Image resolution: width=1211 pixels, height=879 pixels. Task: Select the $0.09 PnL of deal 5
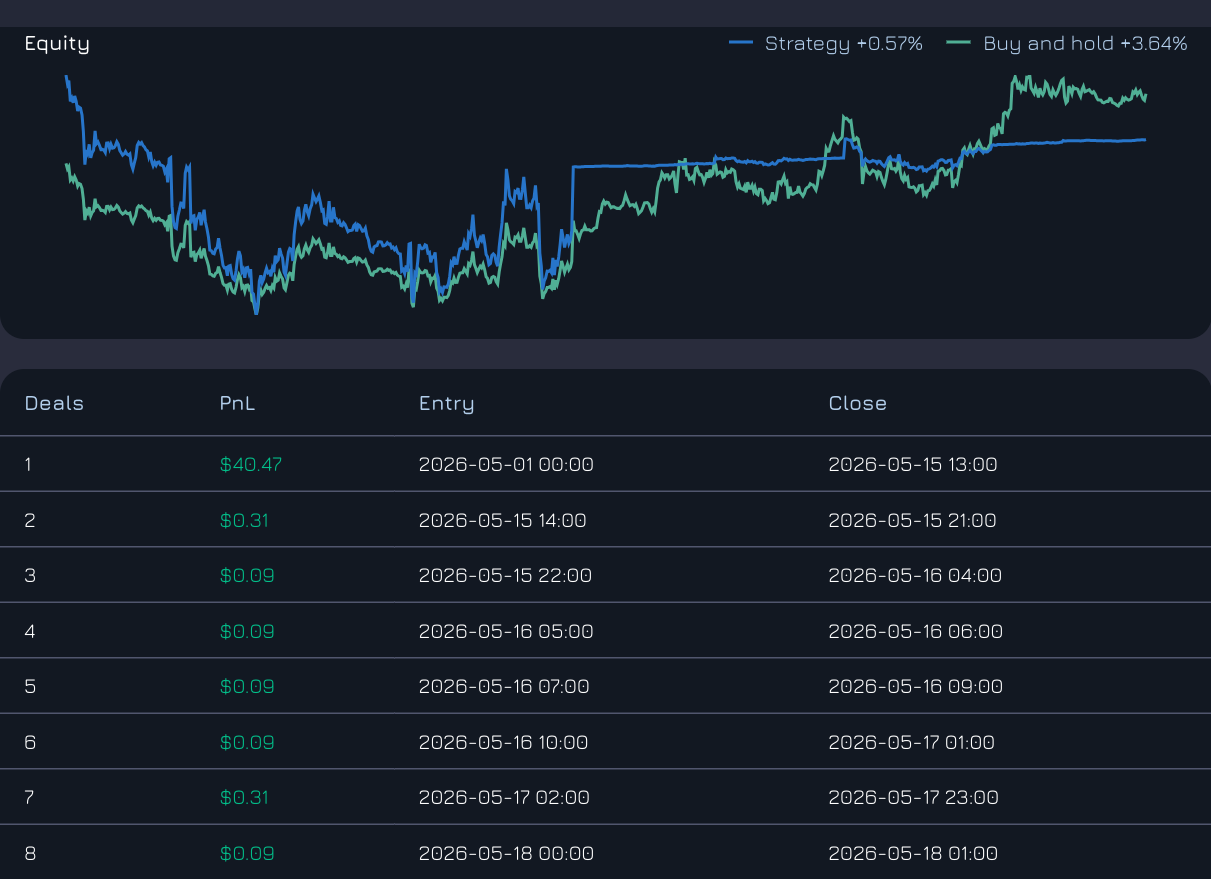tap(247, 686)
